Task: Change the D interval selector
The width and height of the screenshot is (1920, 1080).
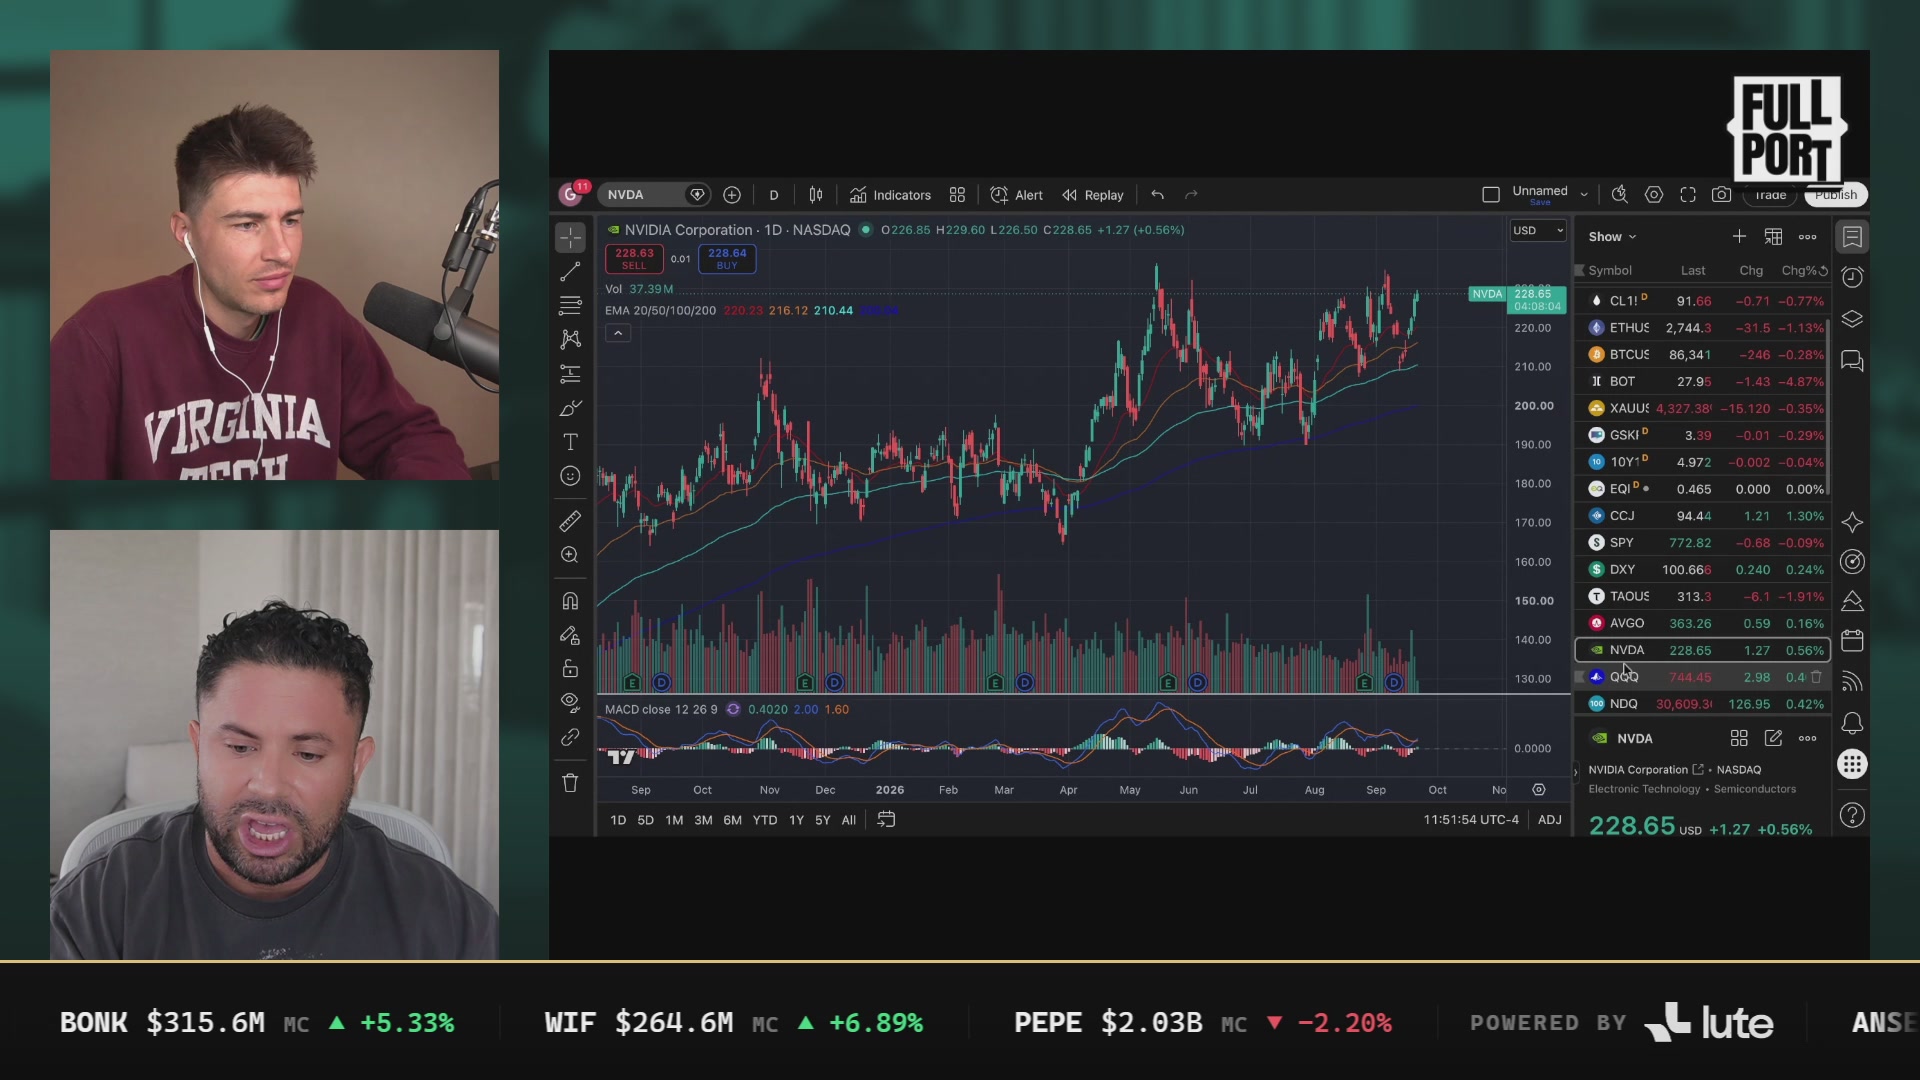Action: 773,195
